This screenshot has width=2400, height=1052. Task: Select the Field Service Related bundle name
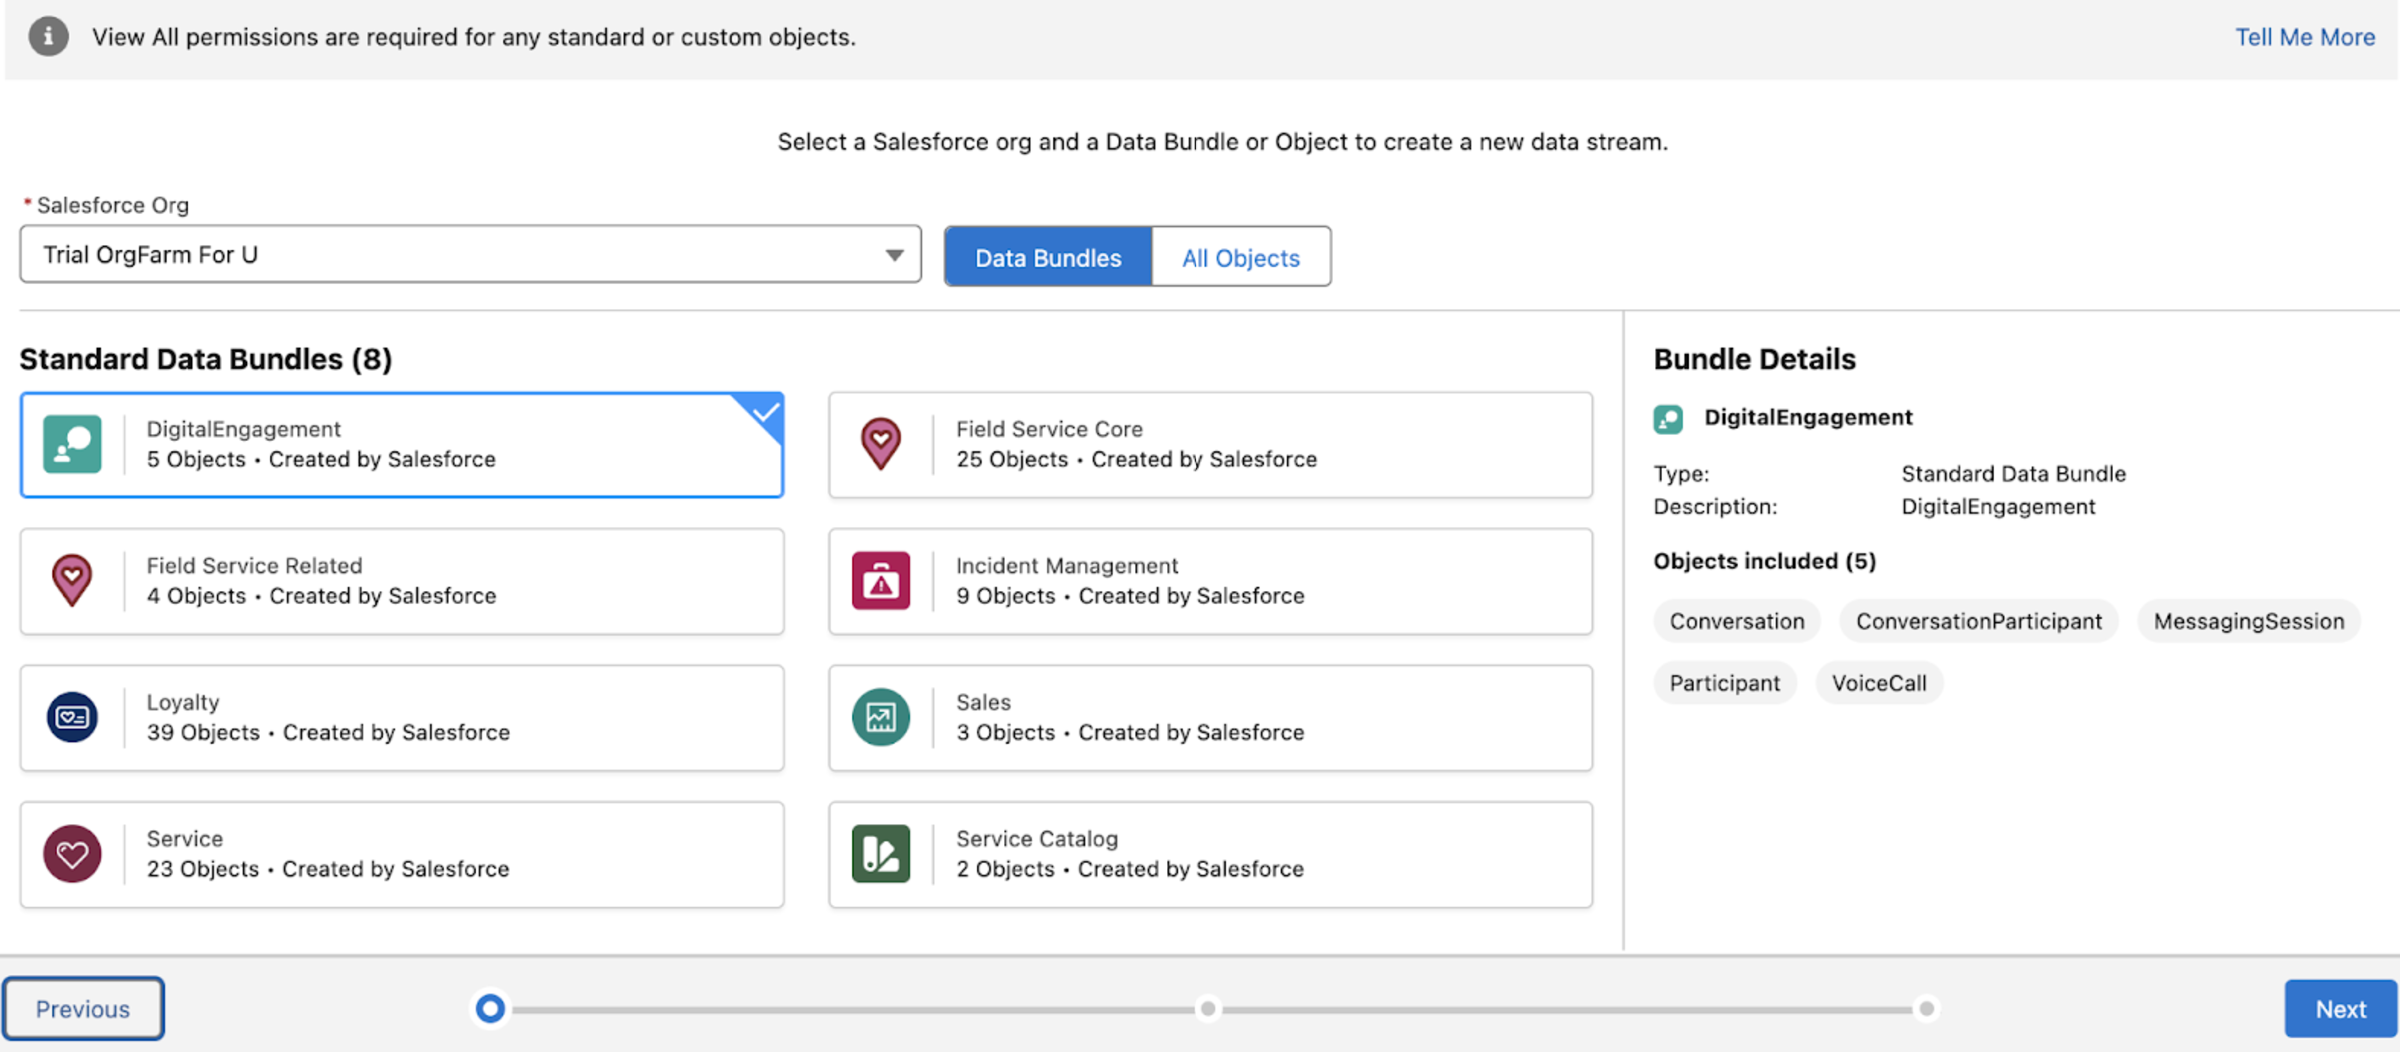click(254, 566)
